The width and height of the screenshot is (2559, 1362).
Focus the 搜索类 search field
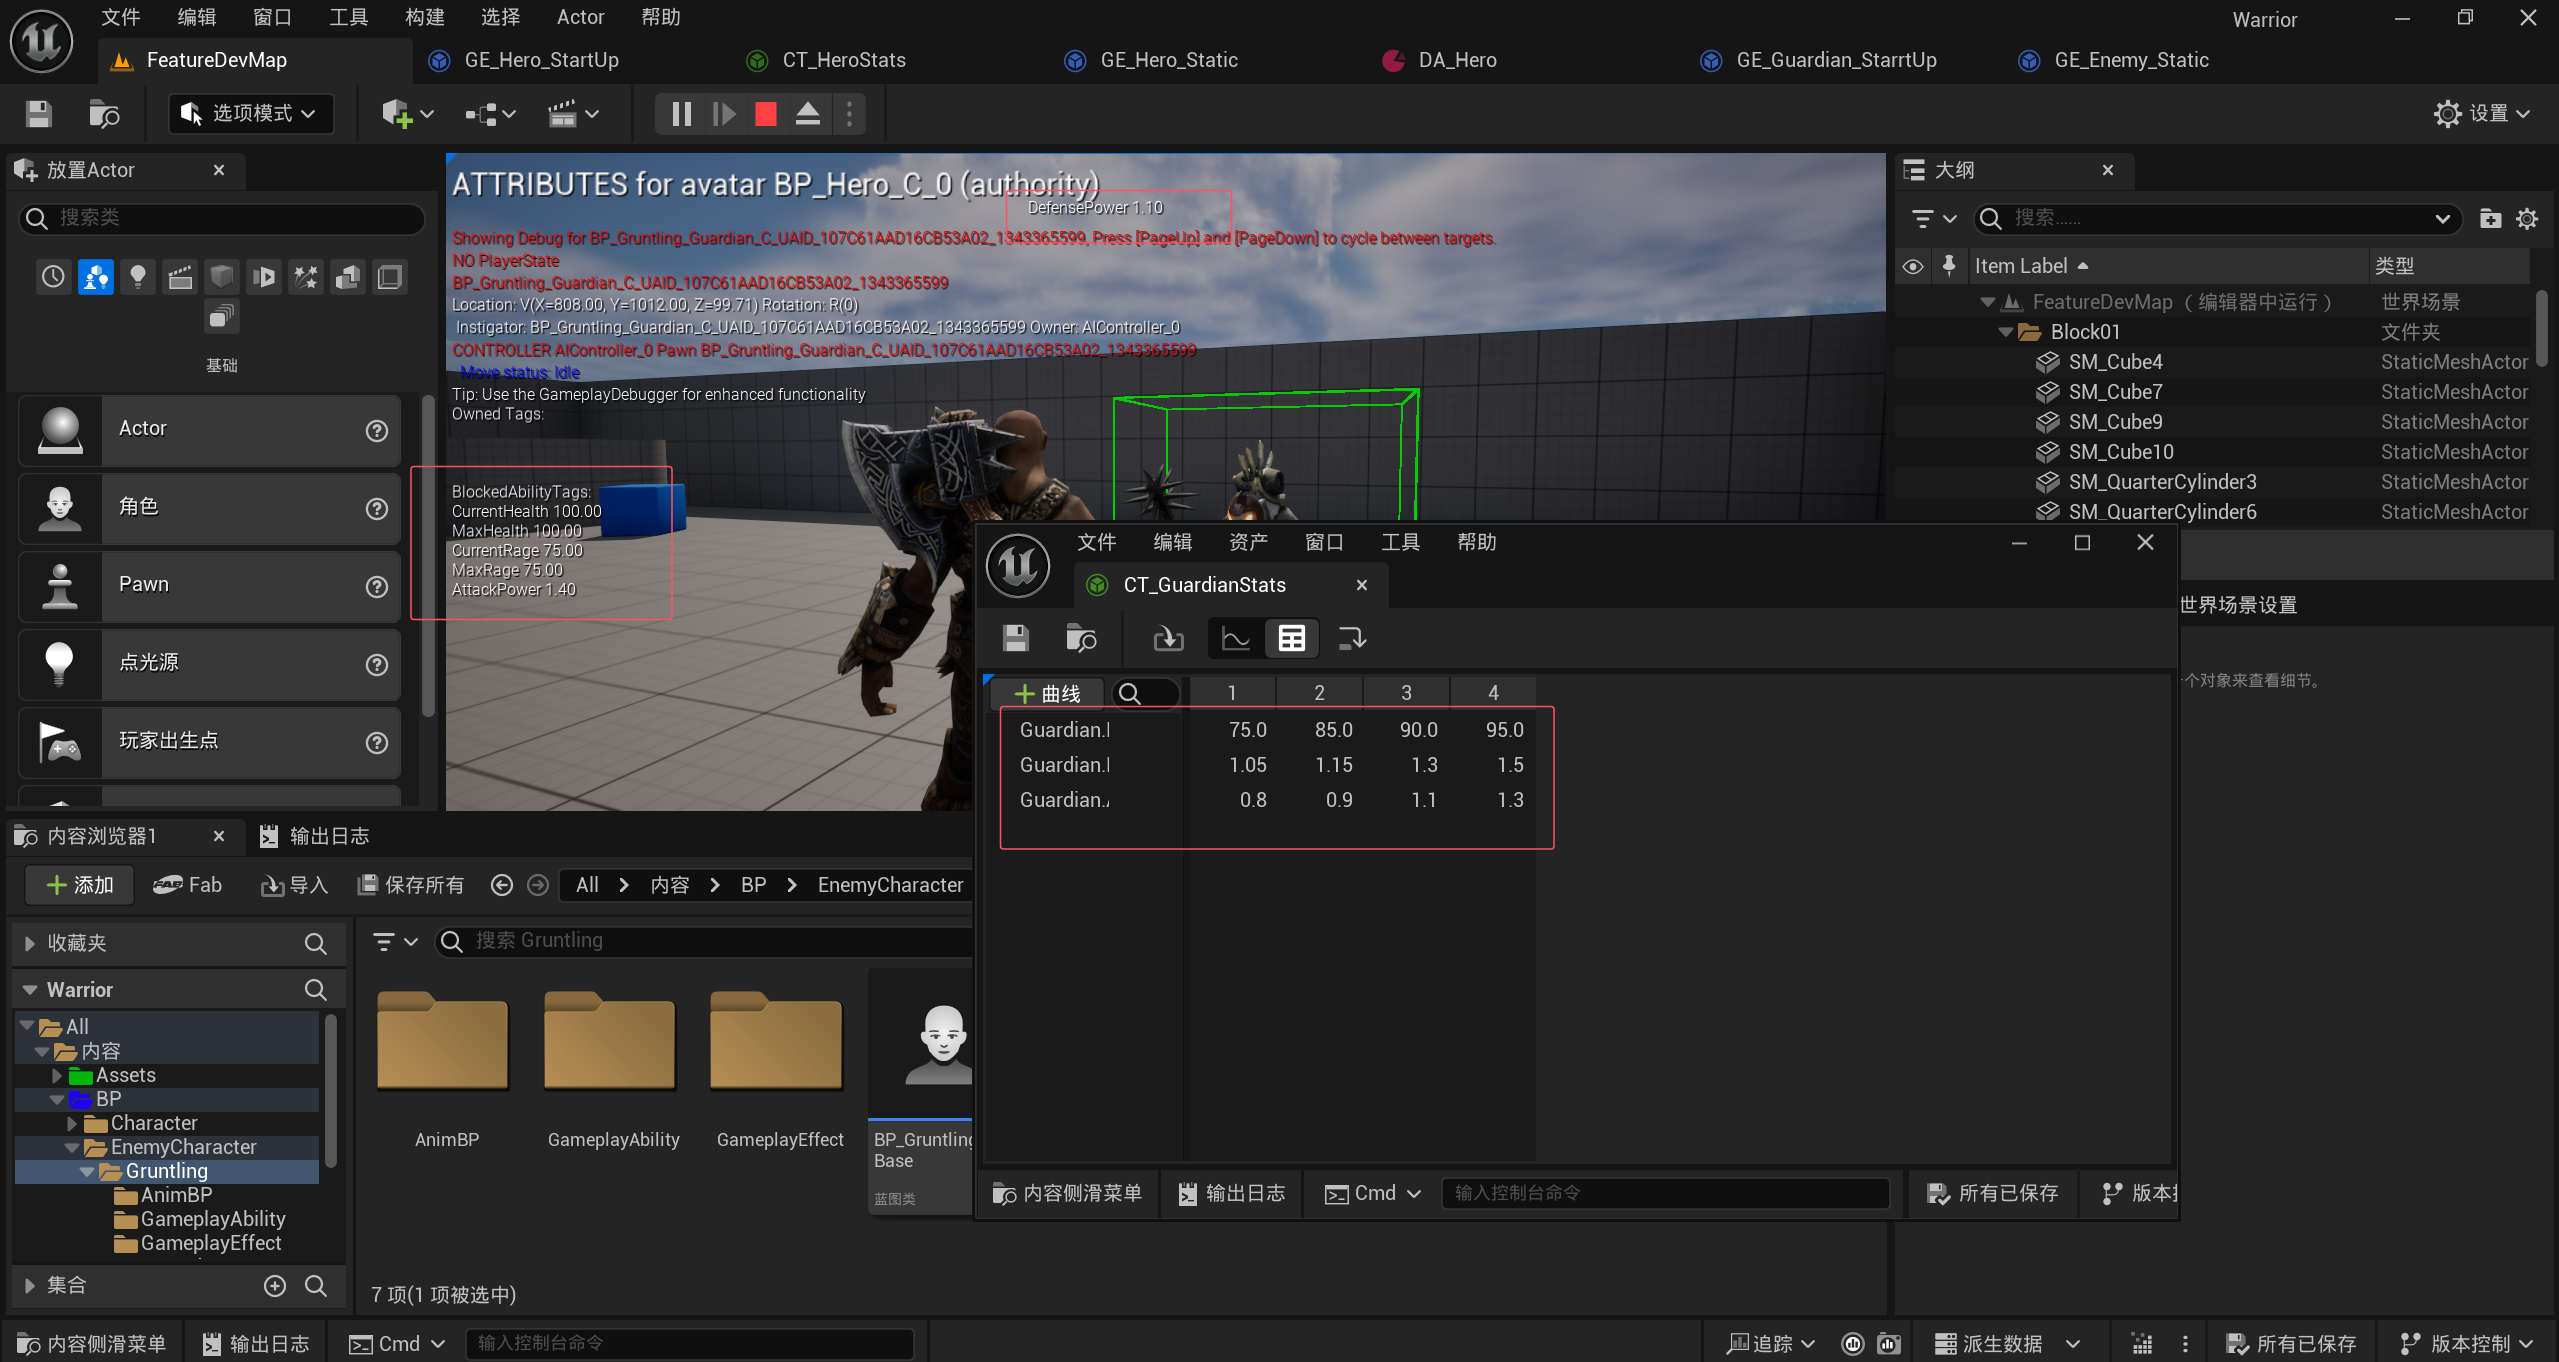(222, 218)
